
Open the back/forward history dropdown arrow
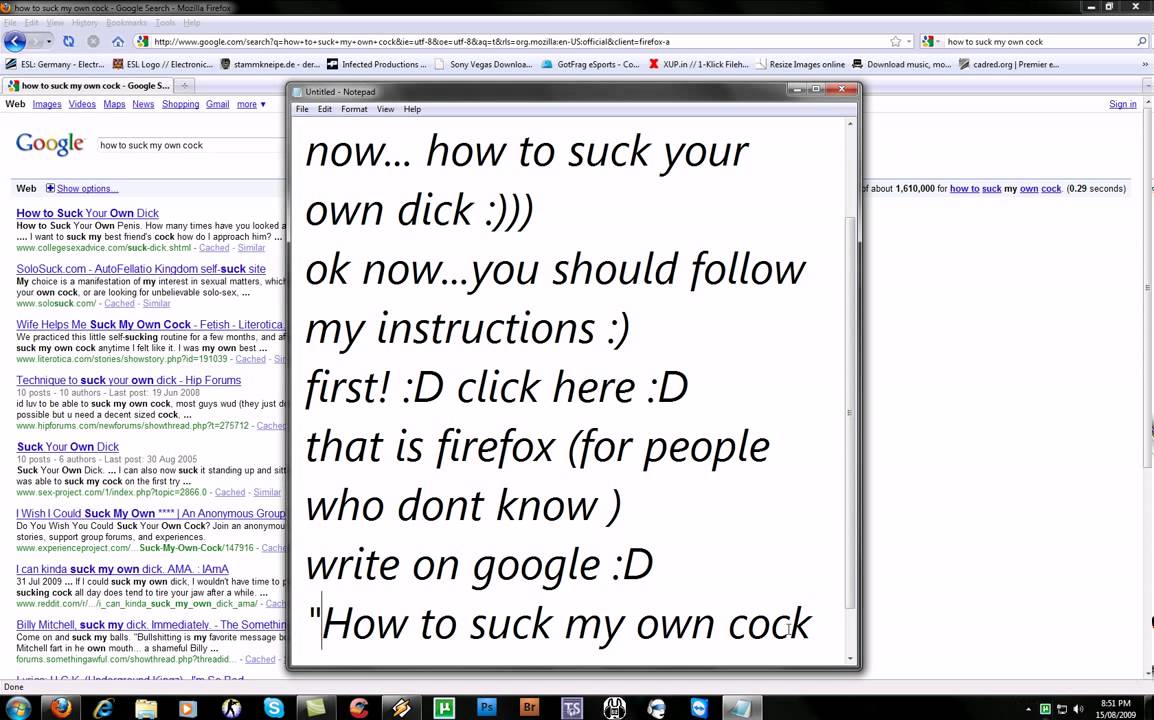point(49,42)
